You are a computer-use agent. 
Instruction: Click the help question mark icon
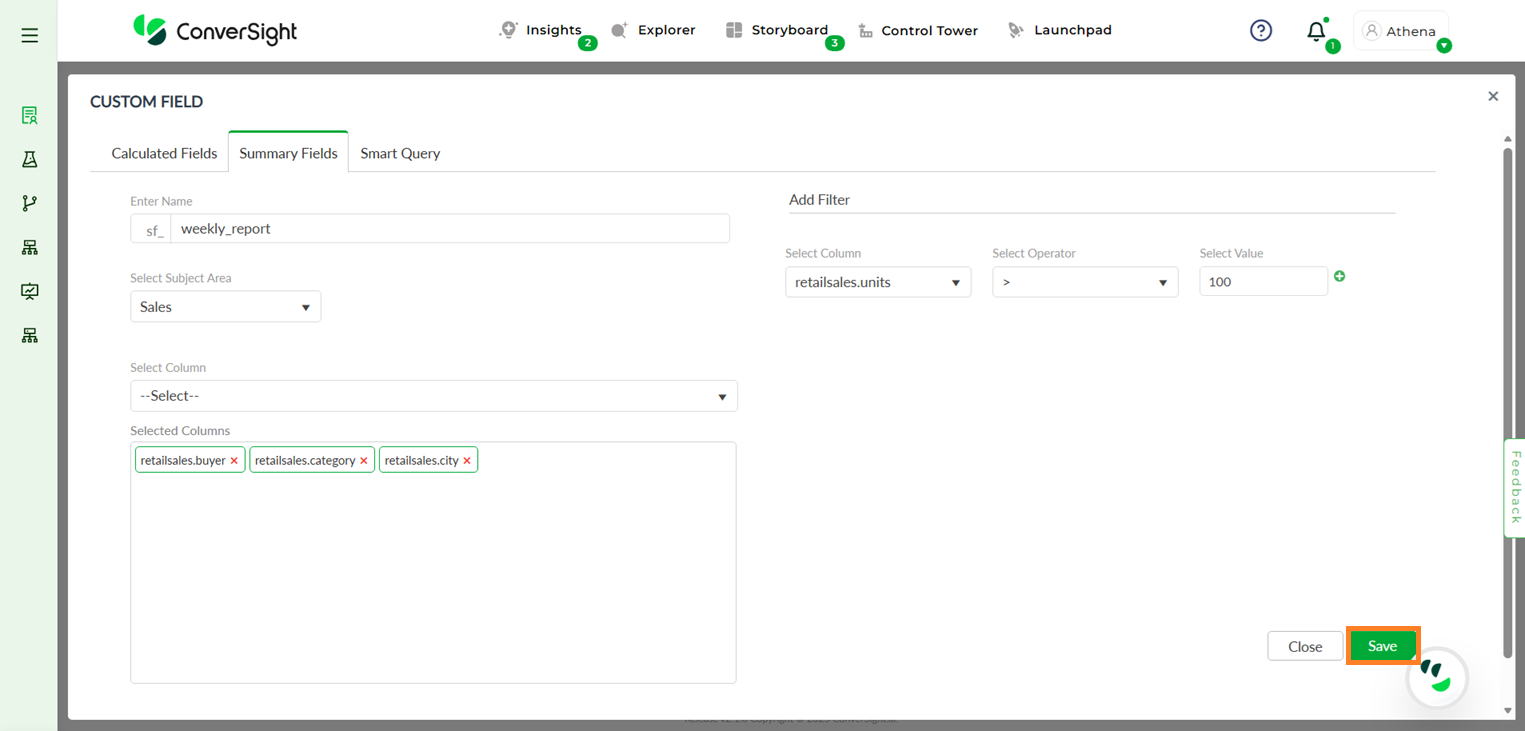coord(1261,31)
